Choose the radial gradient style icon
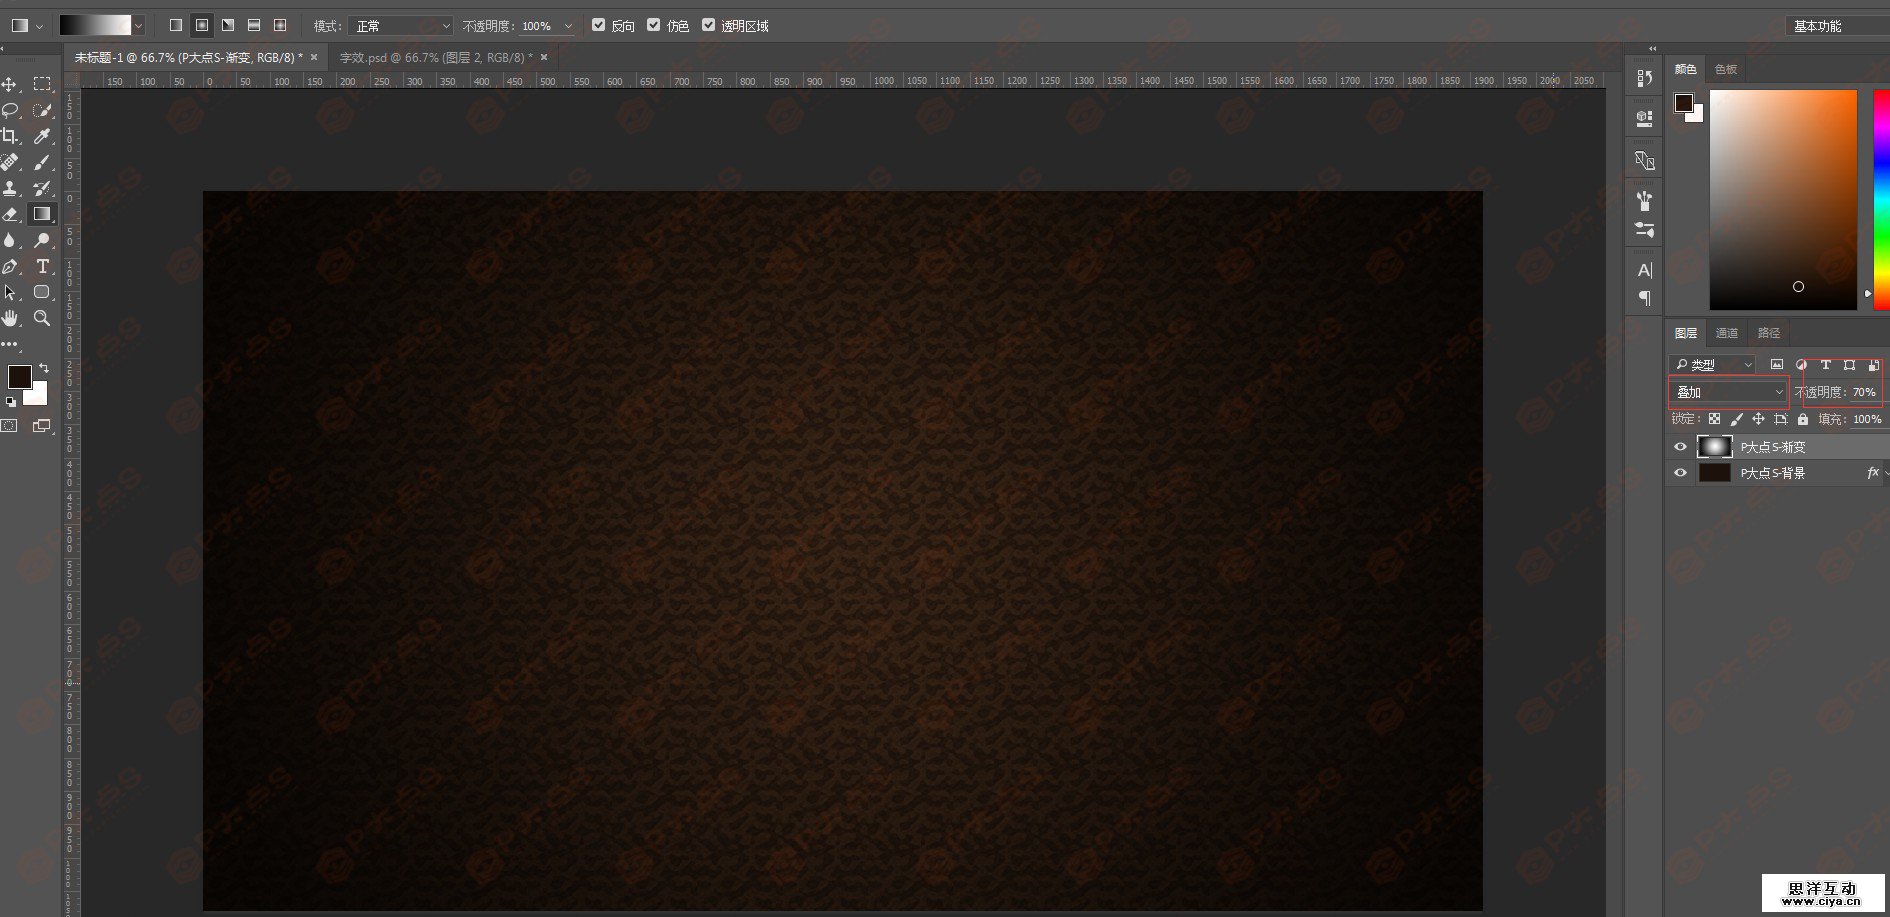 202,25
